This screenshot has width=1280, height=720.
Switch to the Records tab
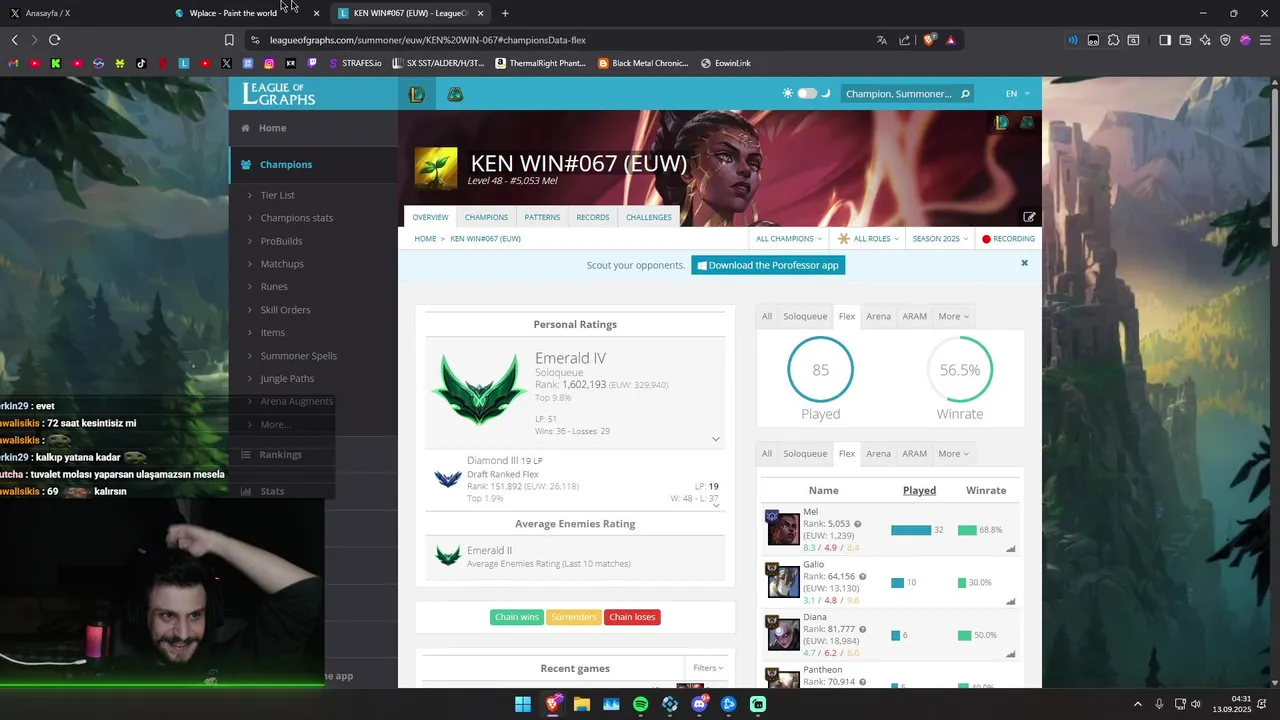coord(592,217)
